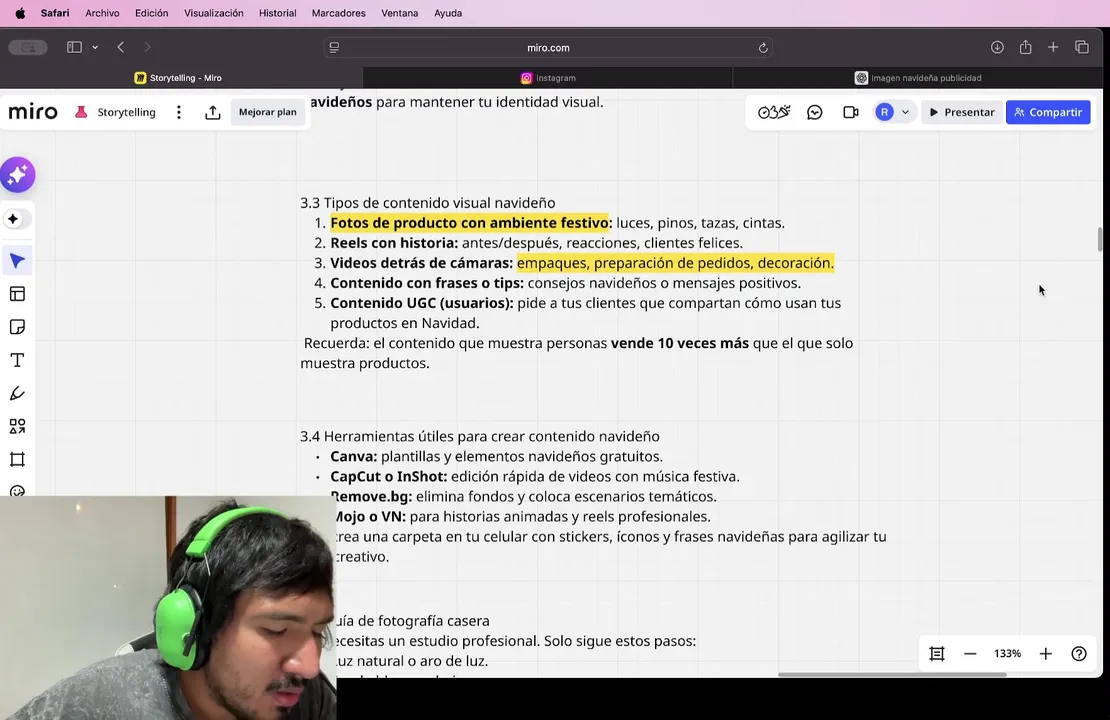Expand the collaborators dropdown chevron
1110x720 pixels.
(x=905, y=112)
